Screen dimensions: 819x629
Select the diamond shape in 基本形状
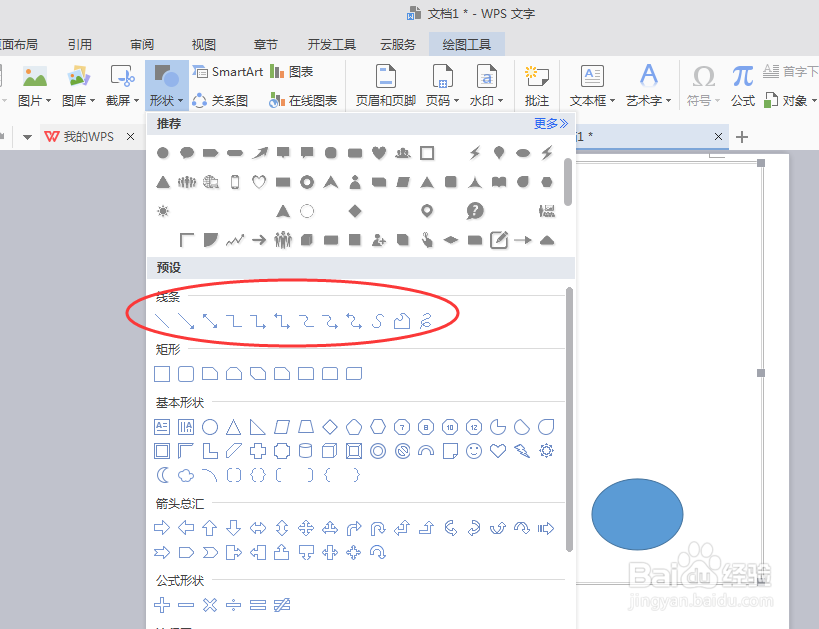pyautogui.click(x=330, y=427)
